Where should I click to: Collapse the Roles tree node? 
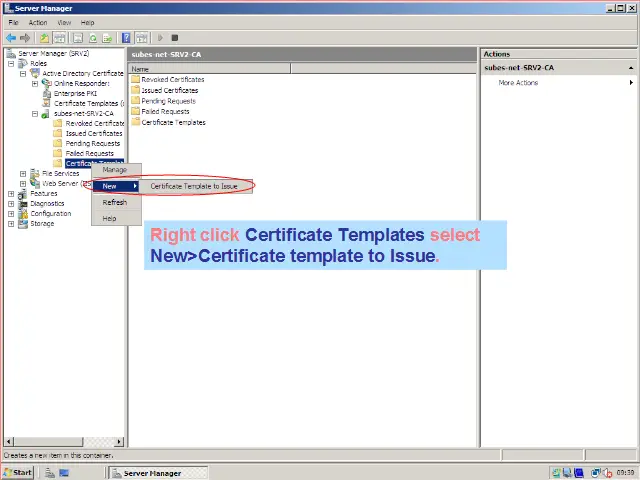[11, 63]
